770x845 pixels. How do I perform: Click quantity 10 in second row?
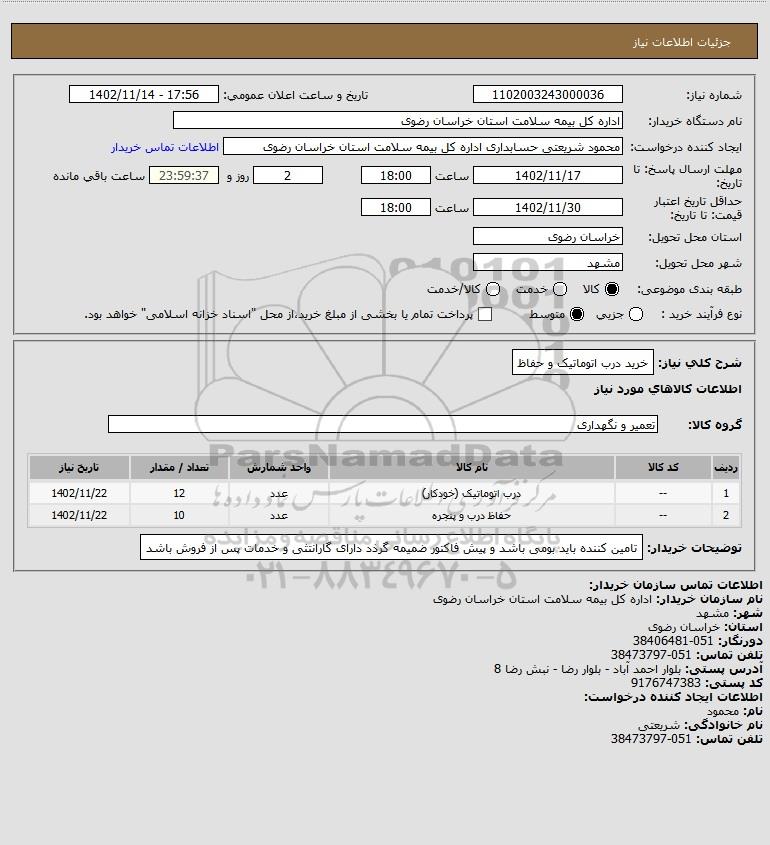pyautogui.click(x=179, y=515)
